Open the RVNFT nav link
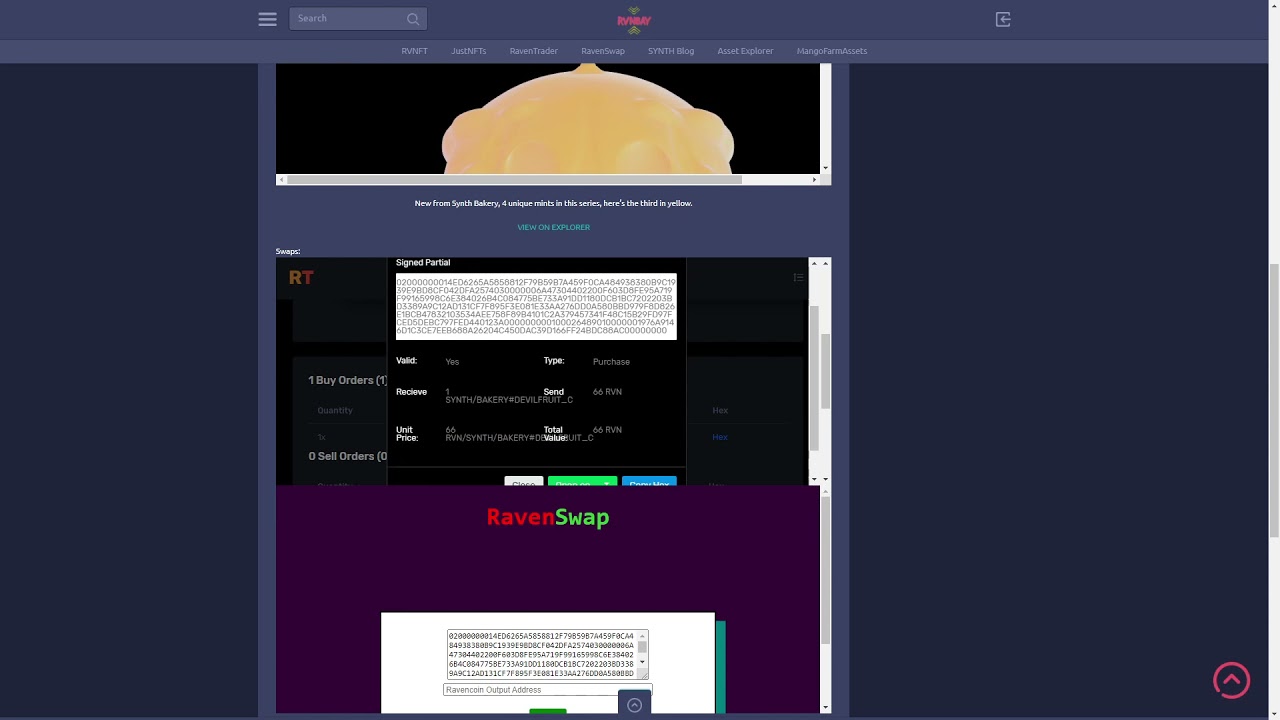 [x=414, y=51]
